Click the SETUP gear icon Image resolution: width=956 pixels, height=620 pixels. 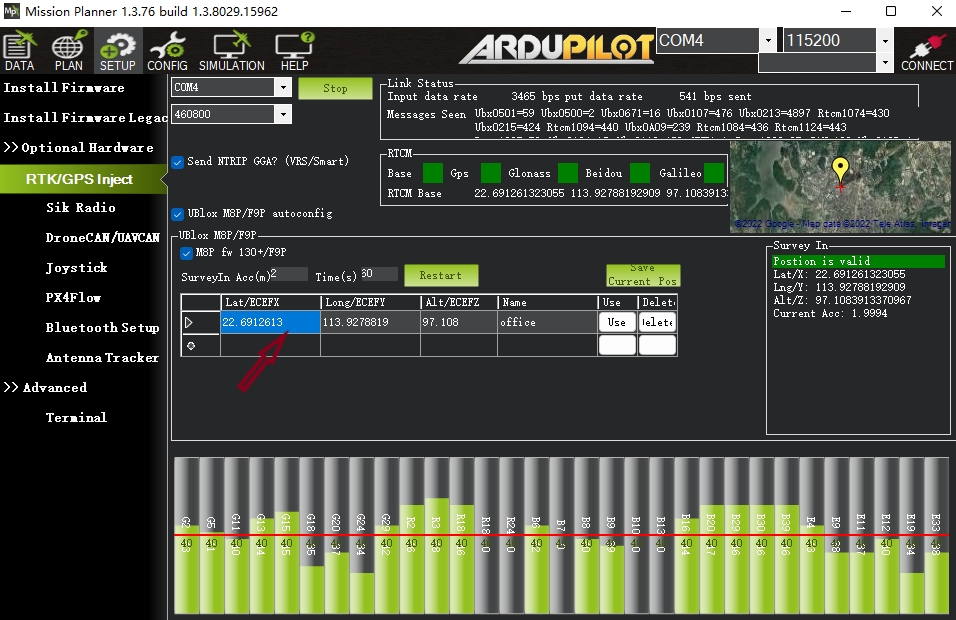117,50
